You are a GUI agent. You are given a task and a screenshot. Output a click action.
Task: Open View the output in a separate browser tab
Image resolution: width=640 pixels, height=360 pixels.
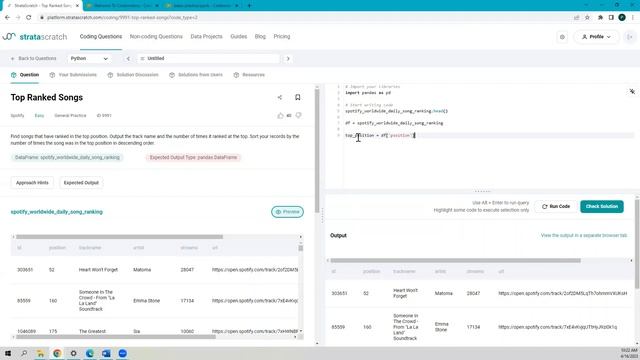584,236
